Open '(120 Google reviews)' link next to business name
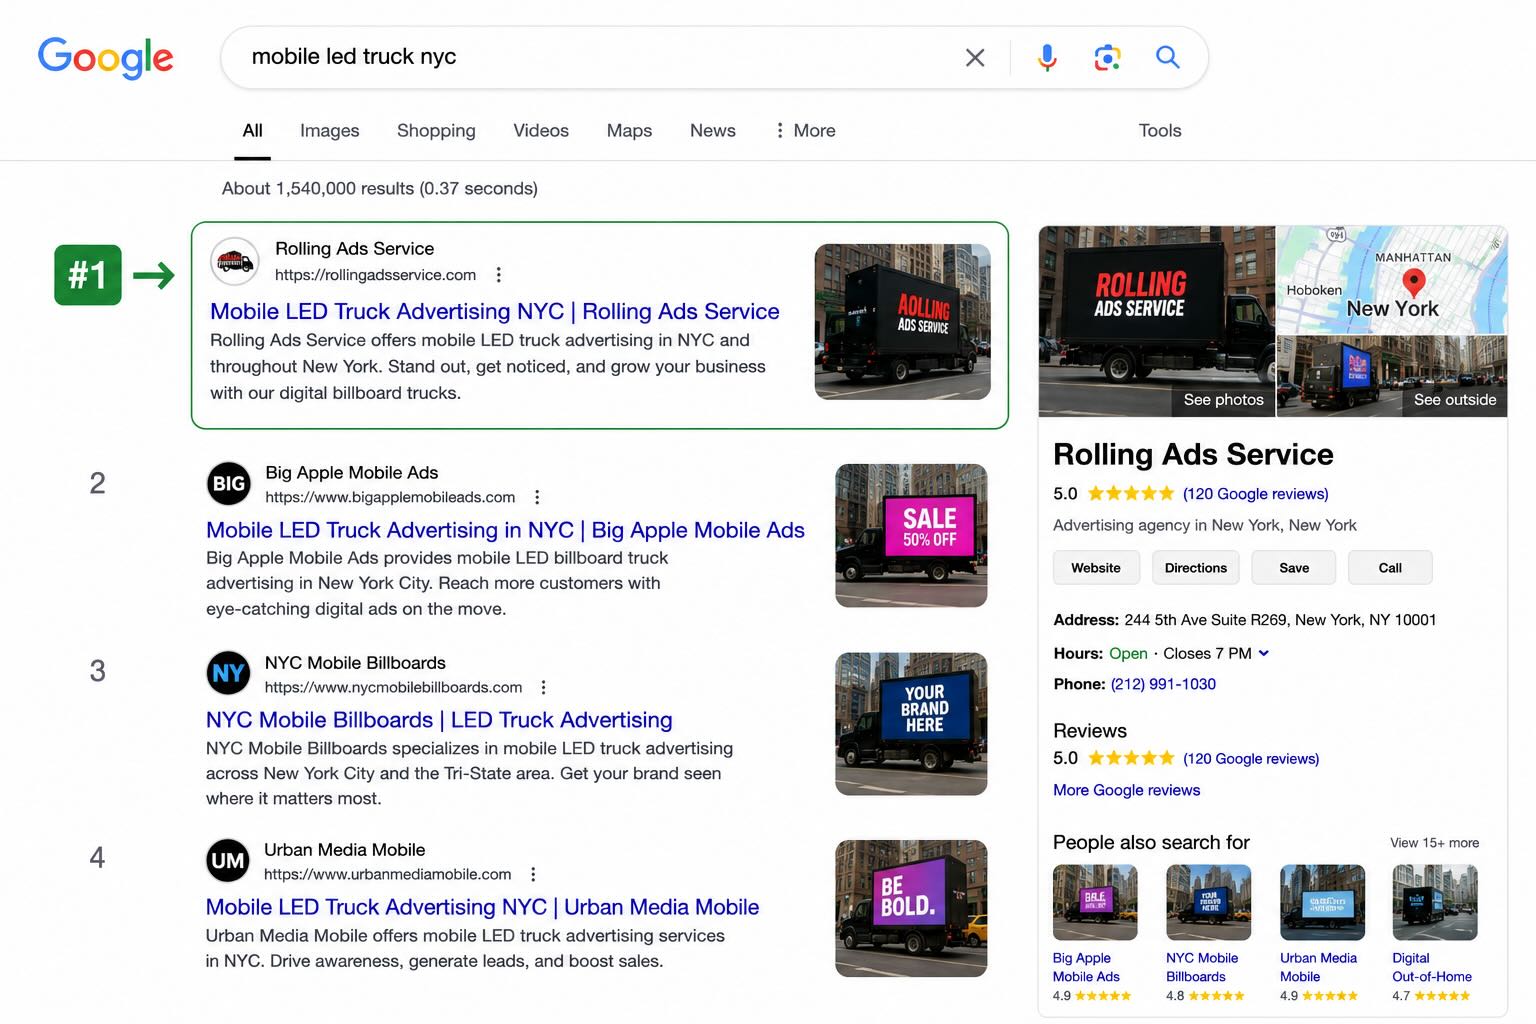 click(x=1255, y=494)
